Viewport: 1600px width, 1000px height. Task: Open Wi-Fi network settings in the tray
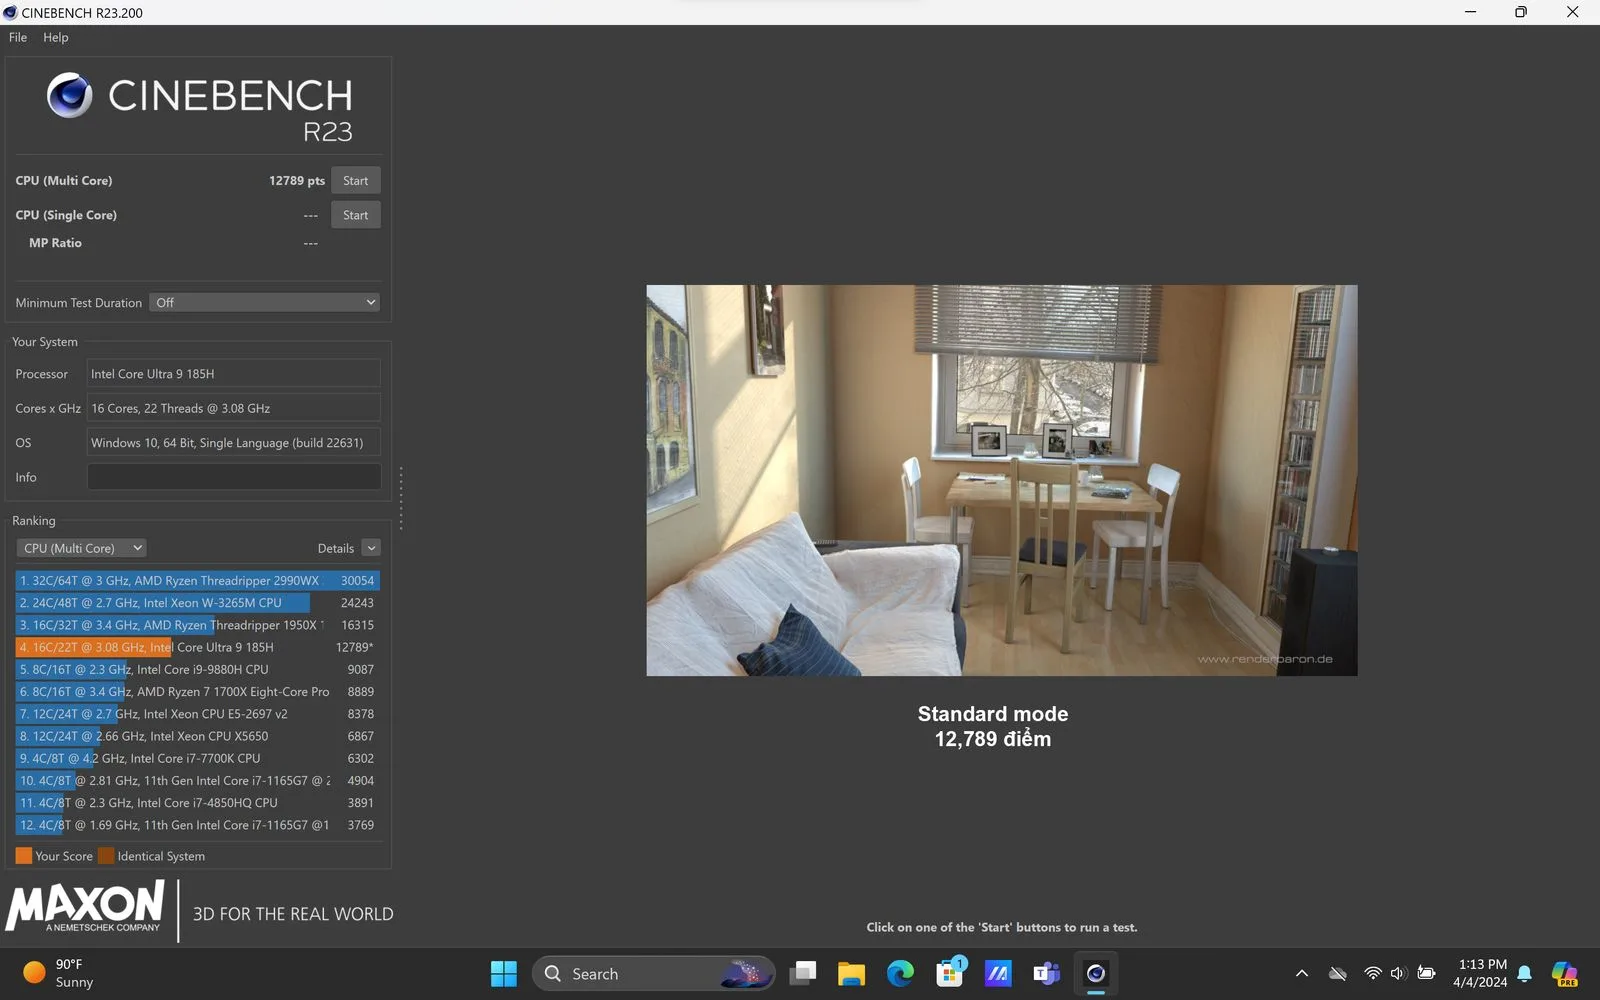tap(1373, 973)
